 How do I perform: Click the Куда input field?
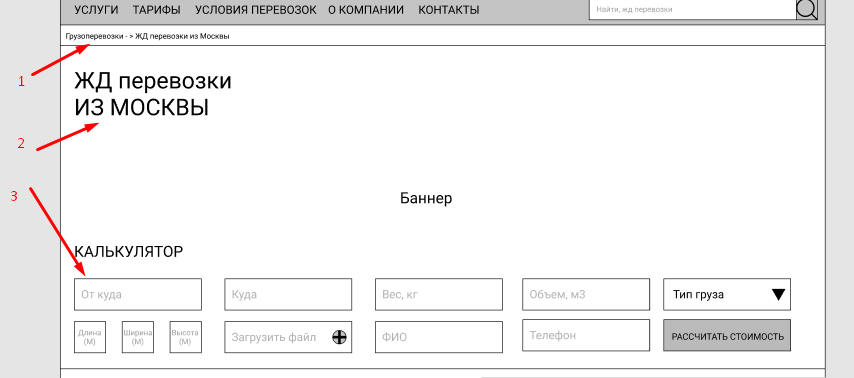(x=288, y=295)
